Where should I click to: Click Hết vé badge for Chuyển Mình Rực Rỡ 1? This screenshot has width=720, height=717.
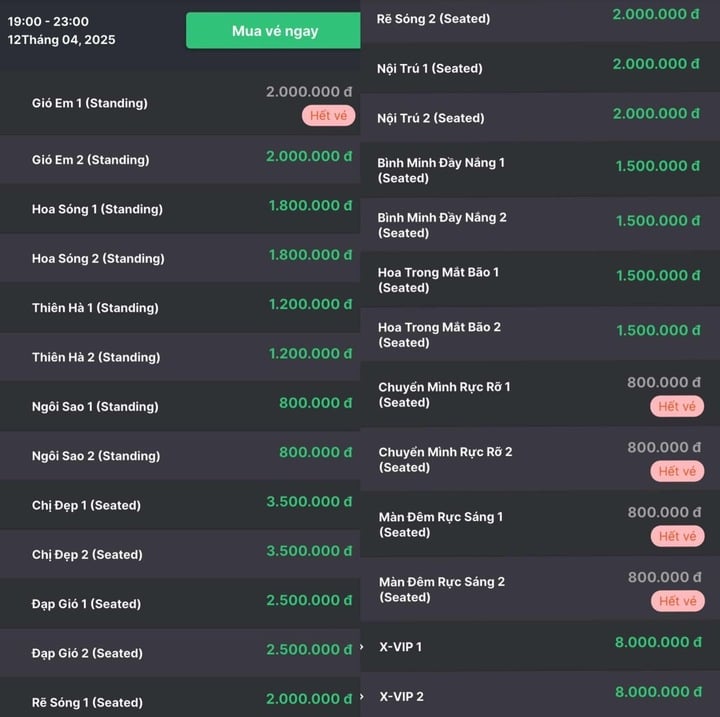pos(677,406)
